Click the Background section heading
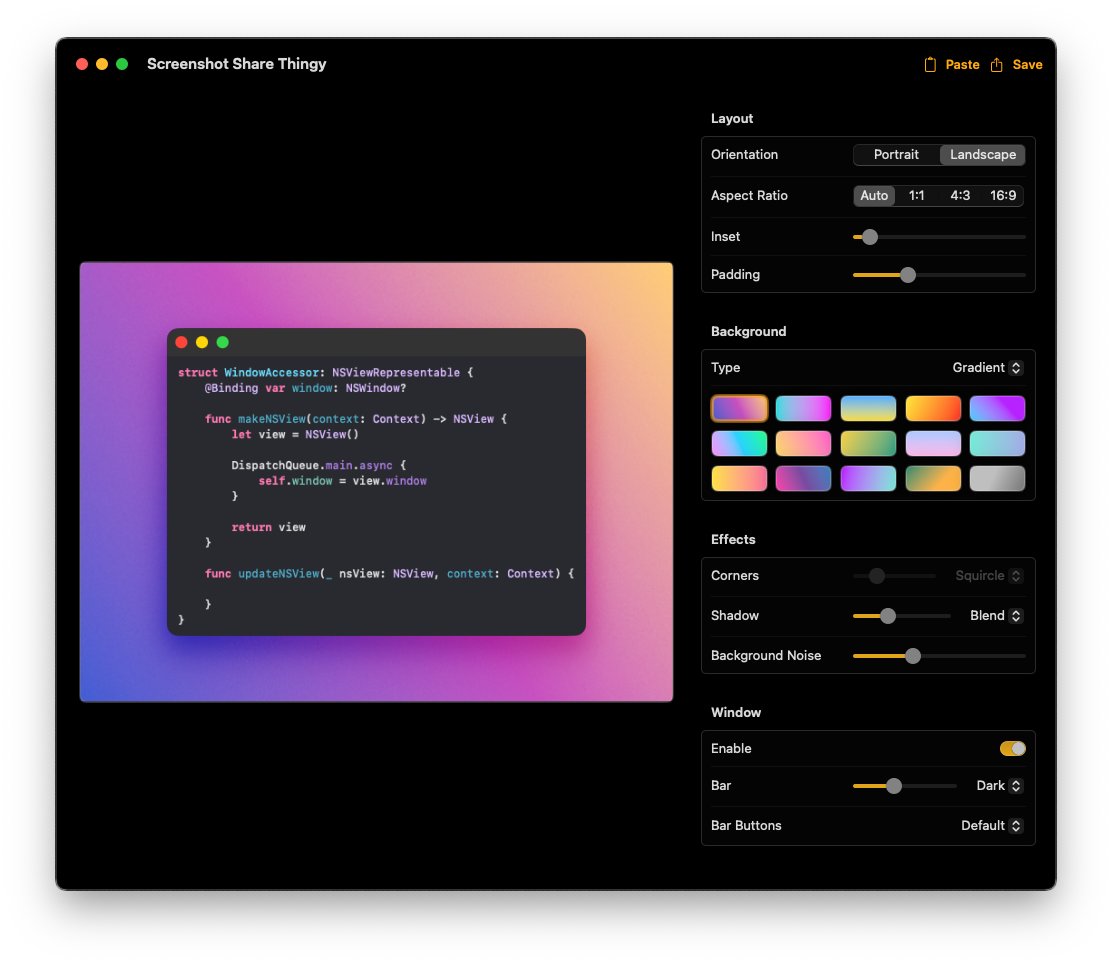1112x964 pixels. pyautogui.click(x=748, y=332)
